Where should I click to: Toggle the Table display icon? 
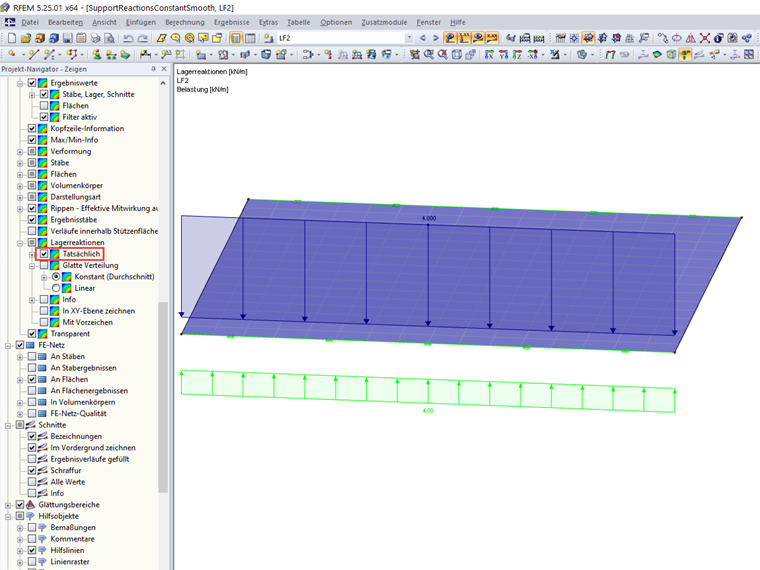[x=250, y=38]
